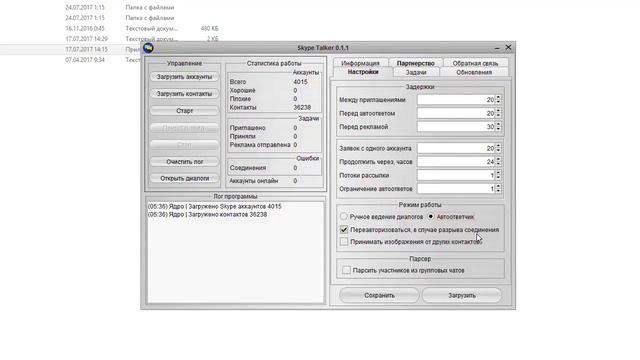Click the 'Загрузить аккаунты' button

click(x=184, y=77)
